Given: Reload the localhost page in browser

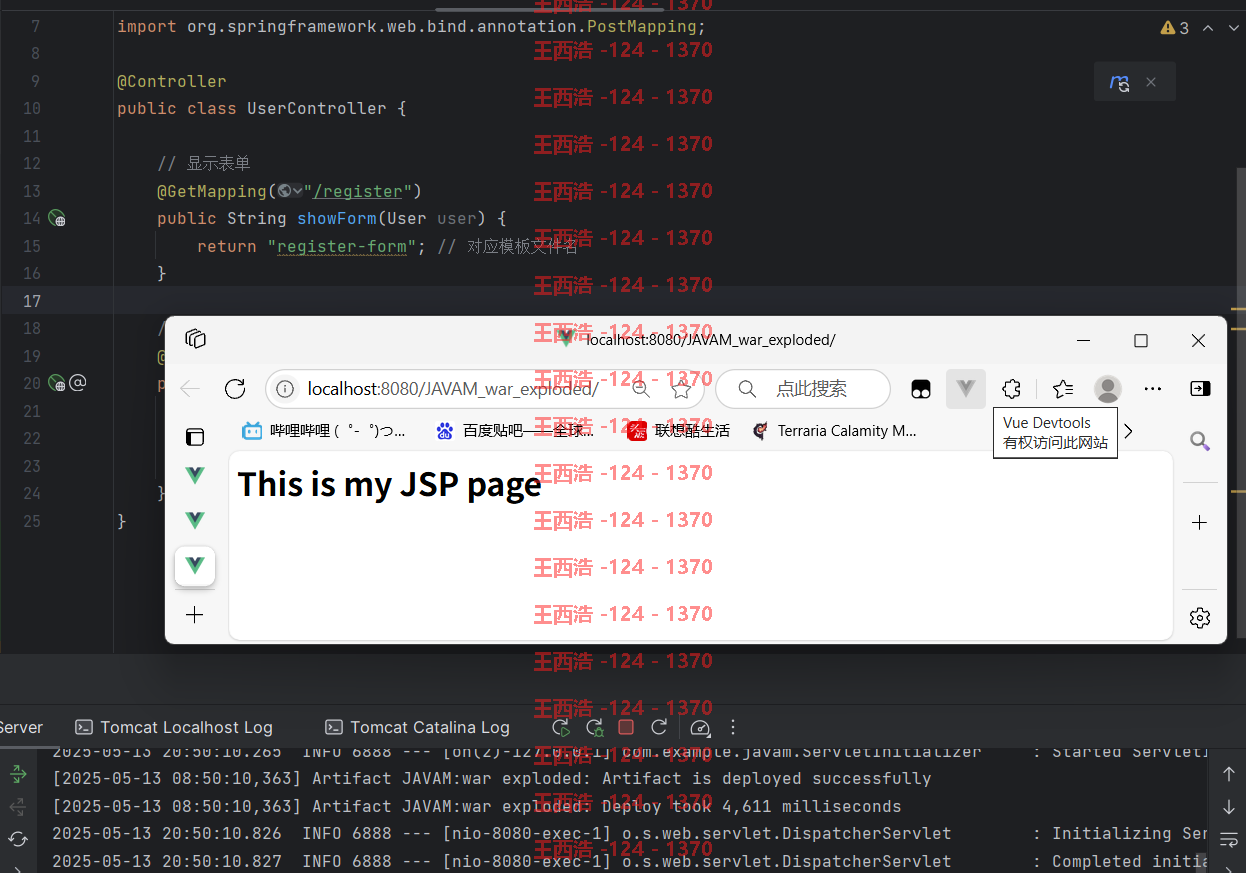Looking at the screenshot, I should [235, 389].
